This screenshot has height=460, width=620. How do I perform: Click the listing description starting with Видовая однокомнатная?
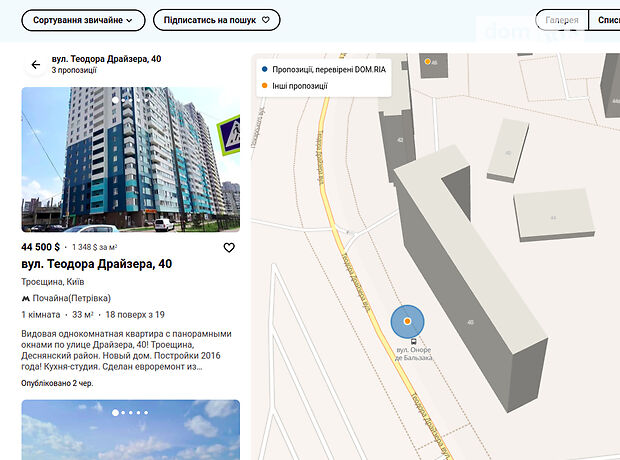[126, 350]
